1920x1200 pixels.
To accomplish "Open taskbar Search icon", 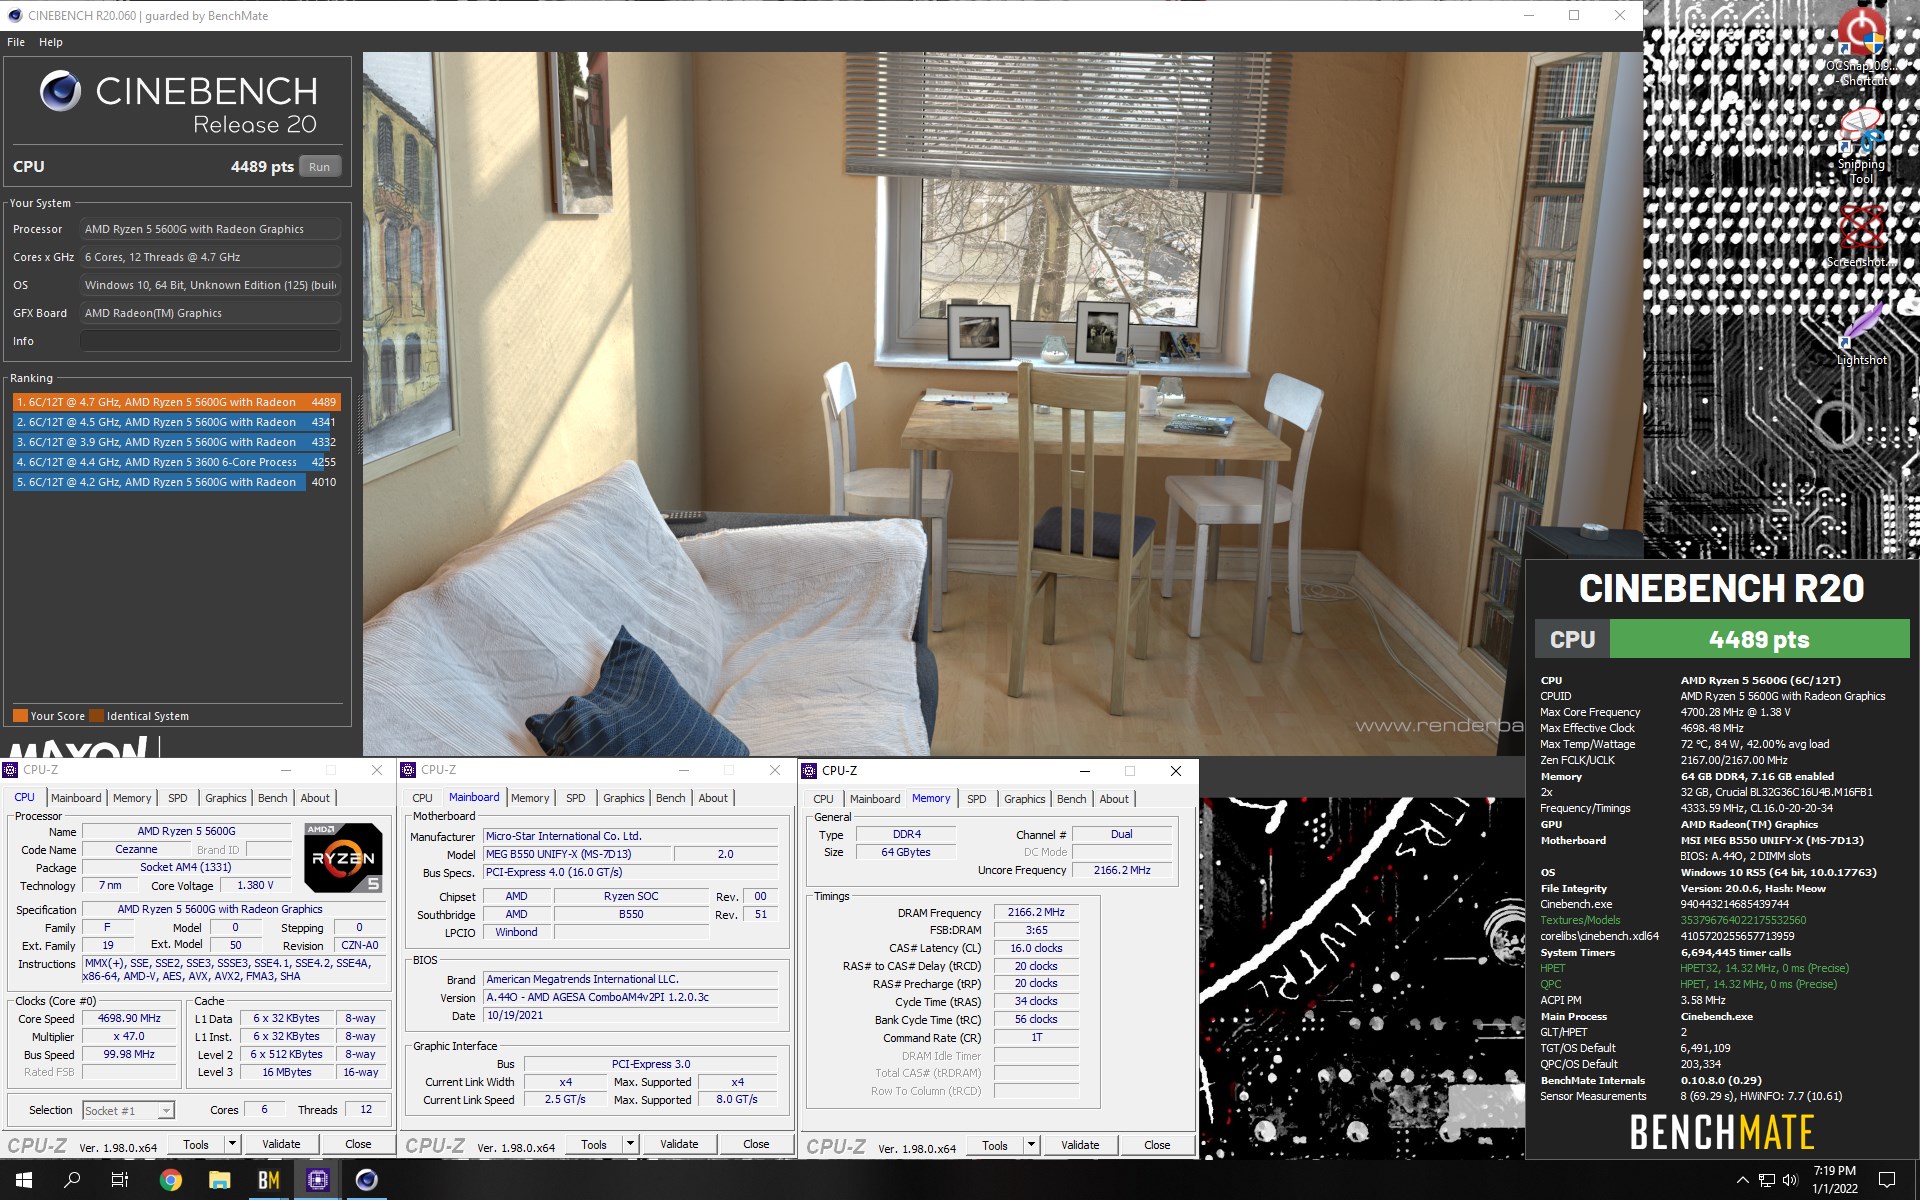I will click(72, 1180).
